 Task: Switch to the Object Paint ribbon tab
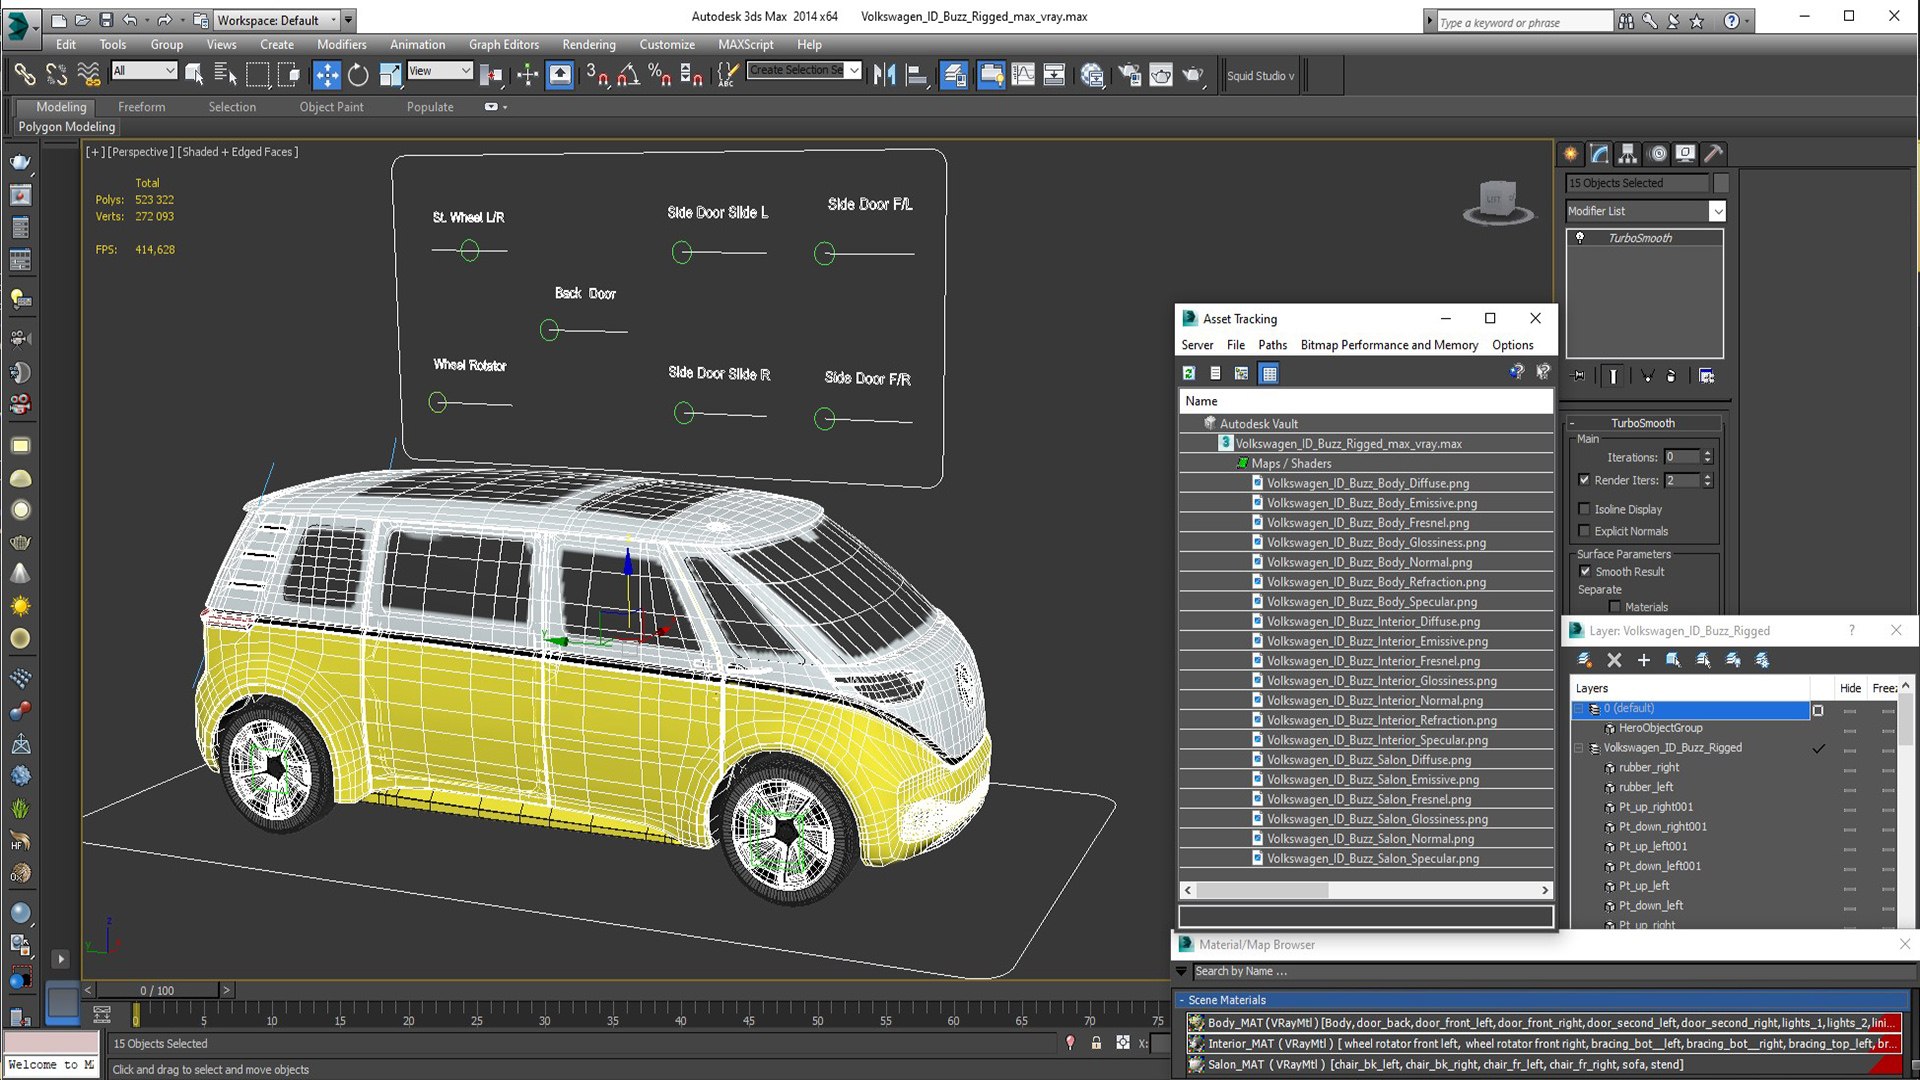point(331,107)
